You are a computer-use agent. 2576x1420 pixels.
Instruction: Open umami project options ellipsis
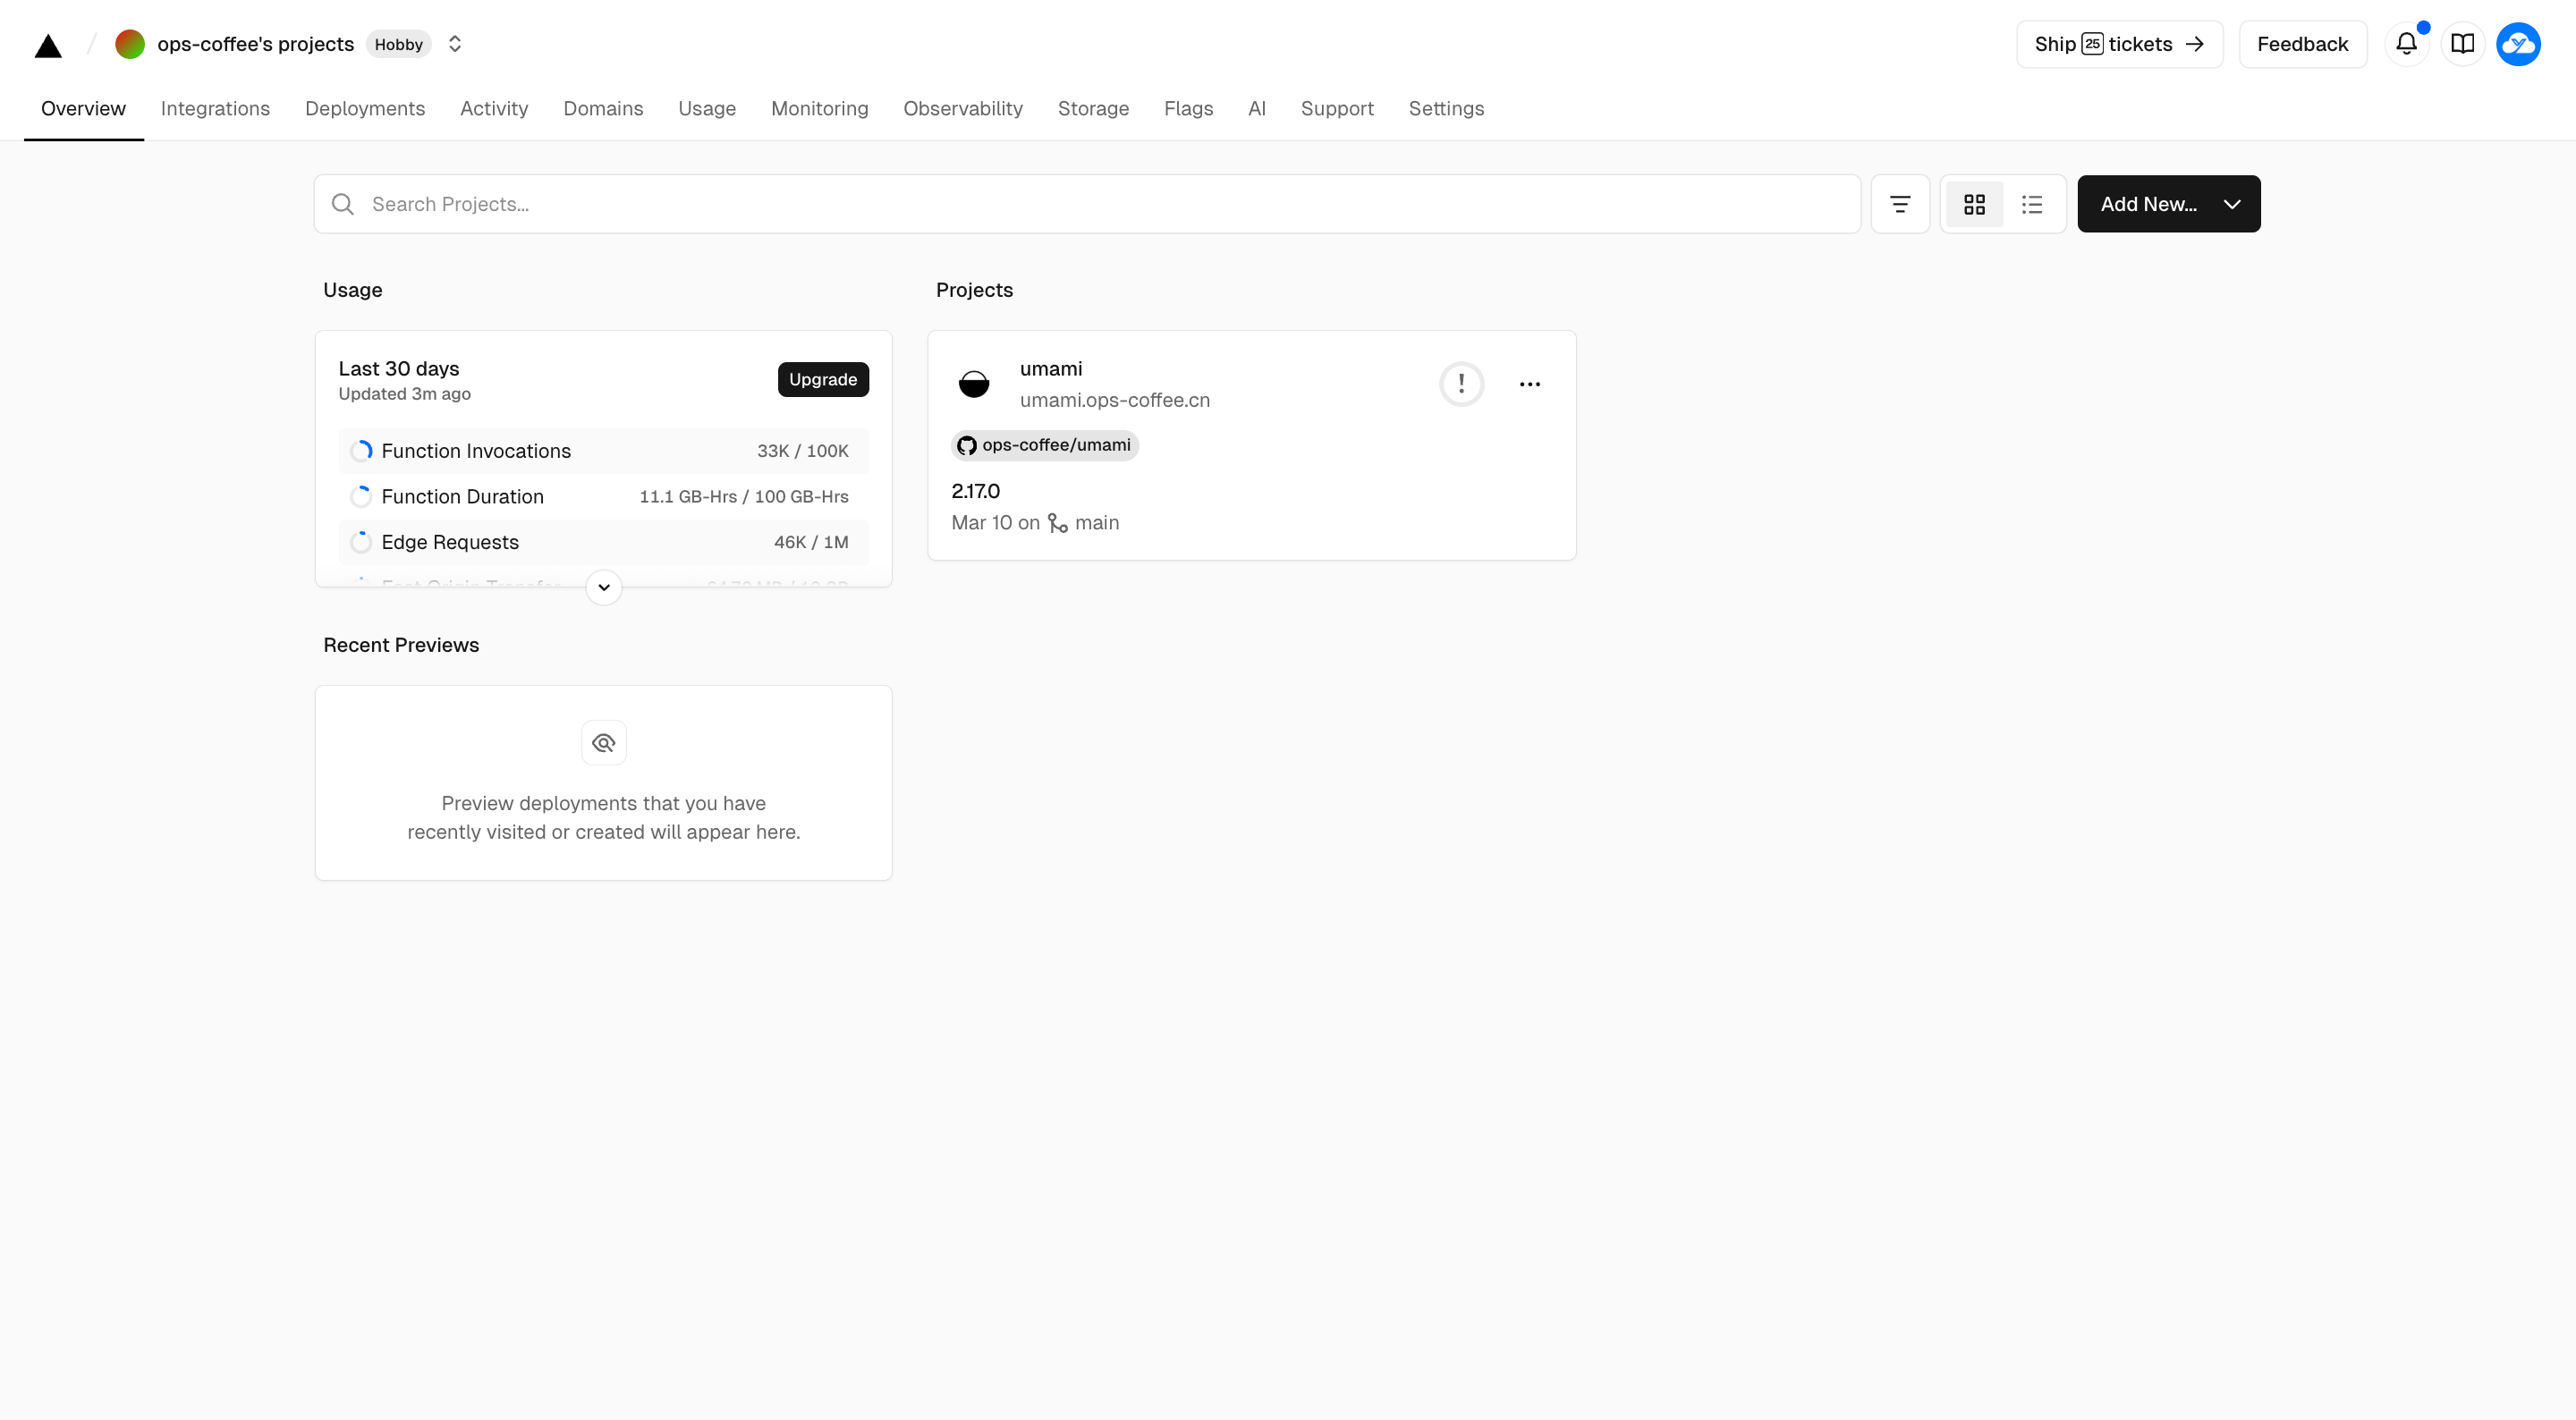1530,384
